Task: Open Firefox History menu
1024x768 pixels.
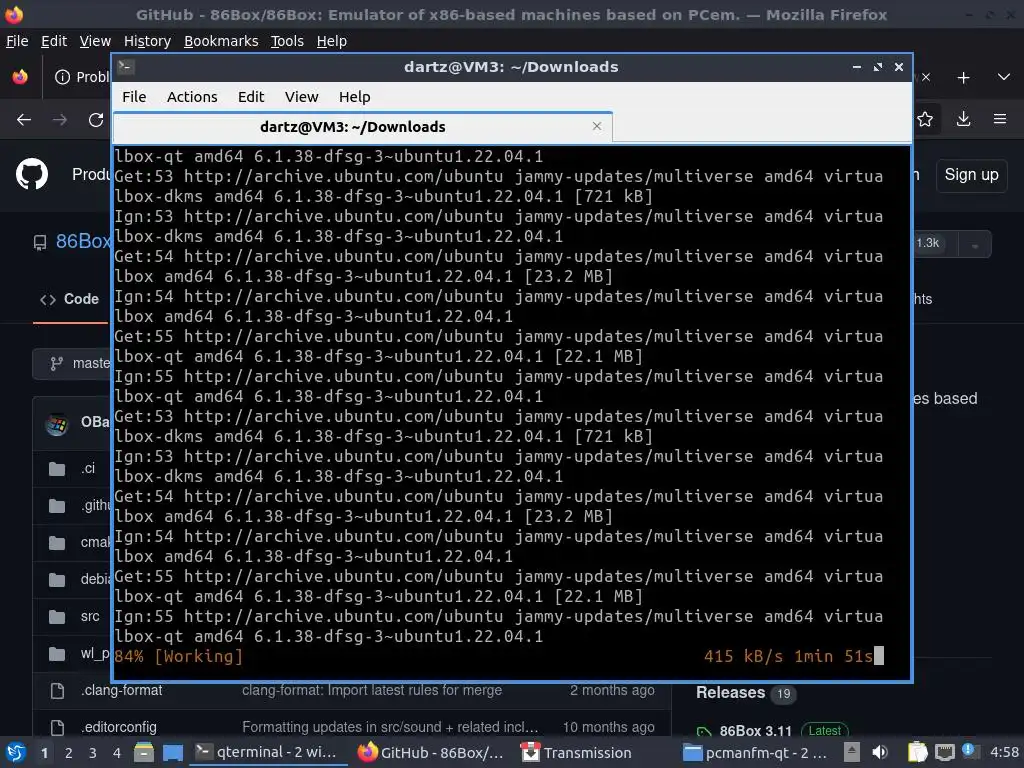Action: click(x=147, y=41)
